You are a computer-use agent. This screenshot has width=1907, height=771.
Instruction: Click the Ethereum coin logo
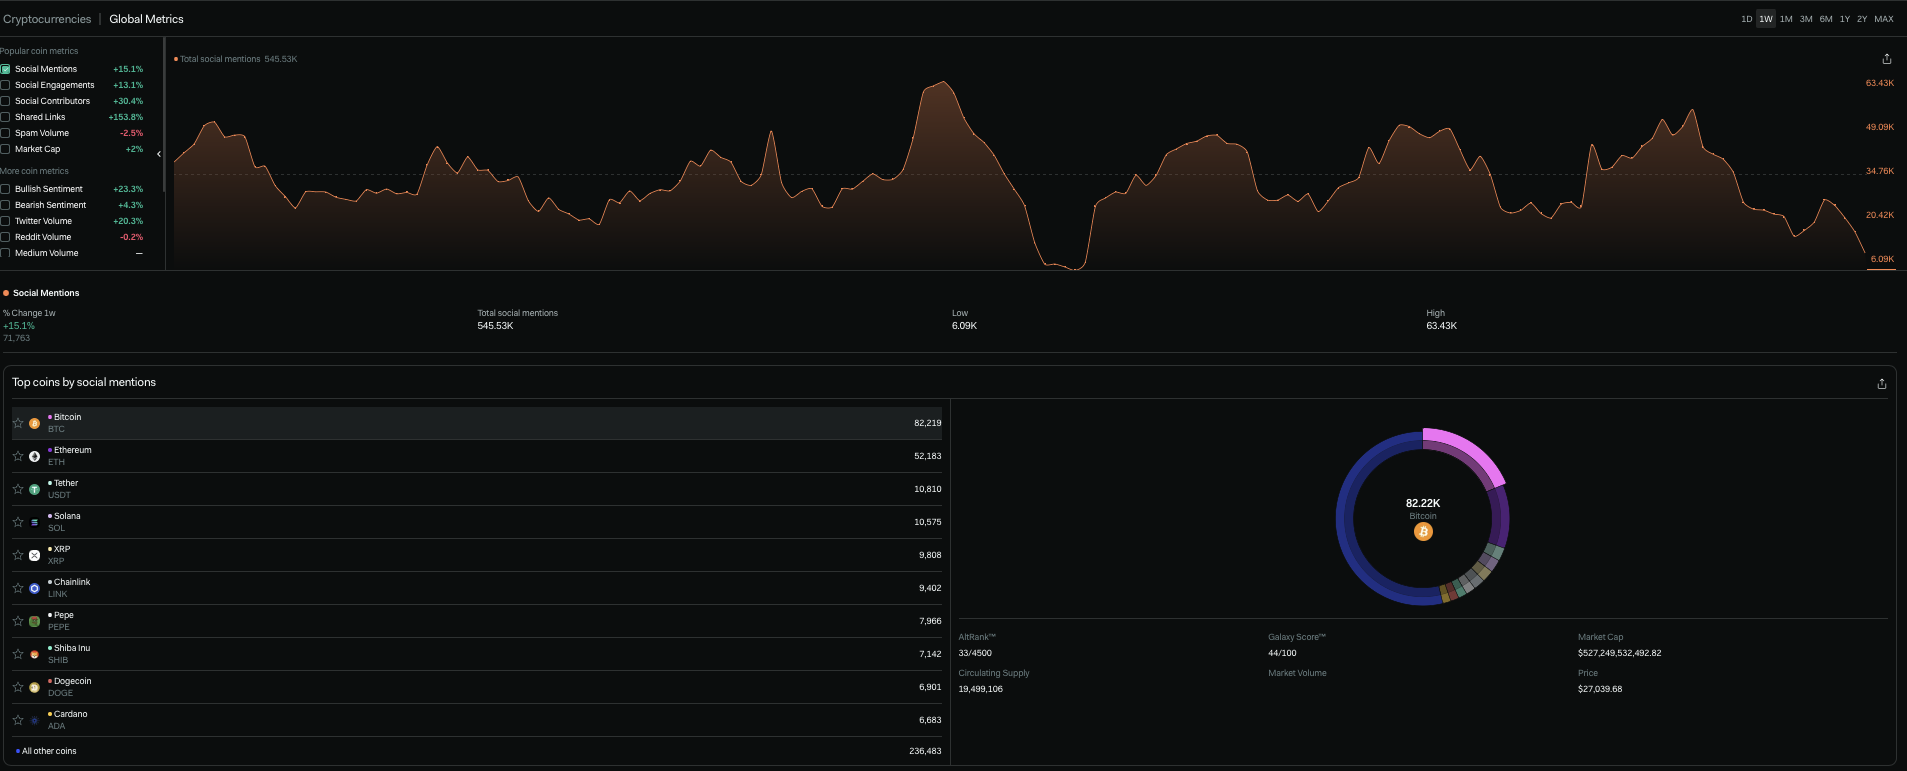point(35,457)
